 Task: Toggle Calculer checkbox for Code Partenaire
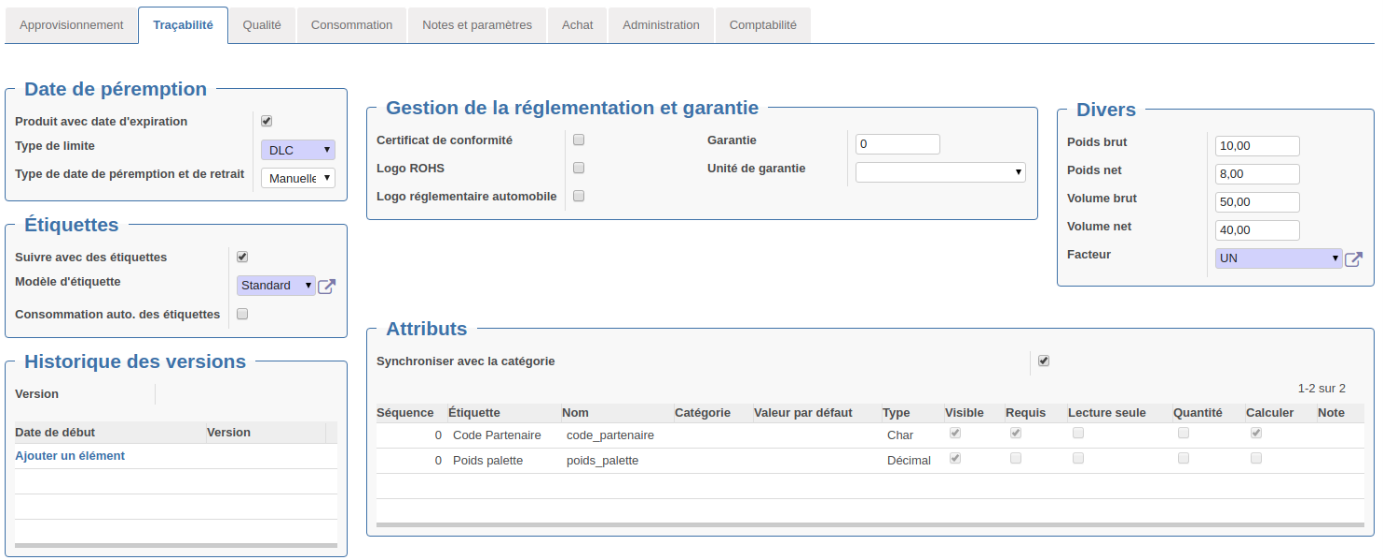click(x=1256, y=433)
